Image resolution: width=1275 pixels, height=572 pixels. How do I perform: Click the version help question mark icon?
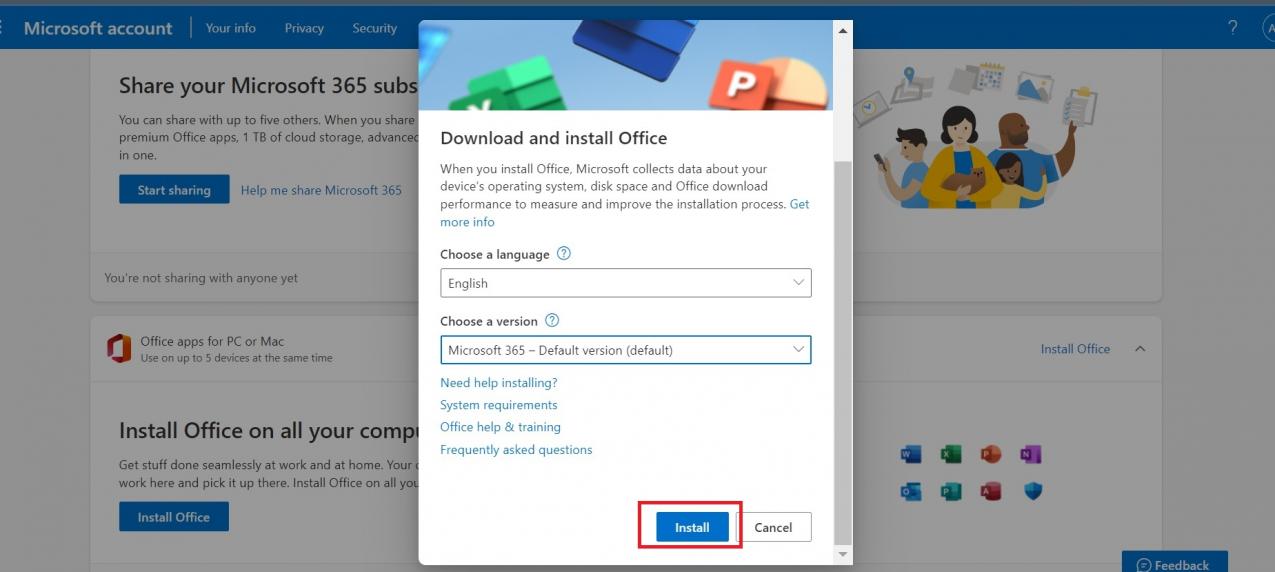point(552,321)
